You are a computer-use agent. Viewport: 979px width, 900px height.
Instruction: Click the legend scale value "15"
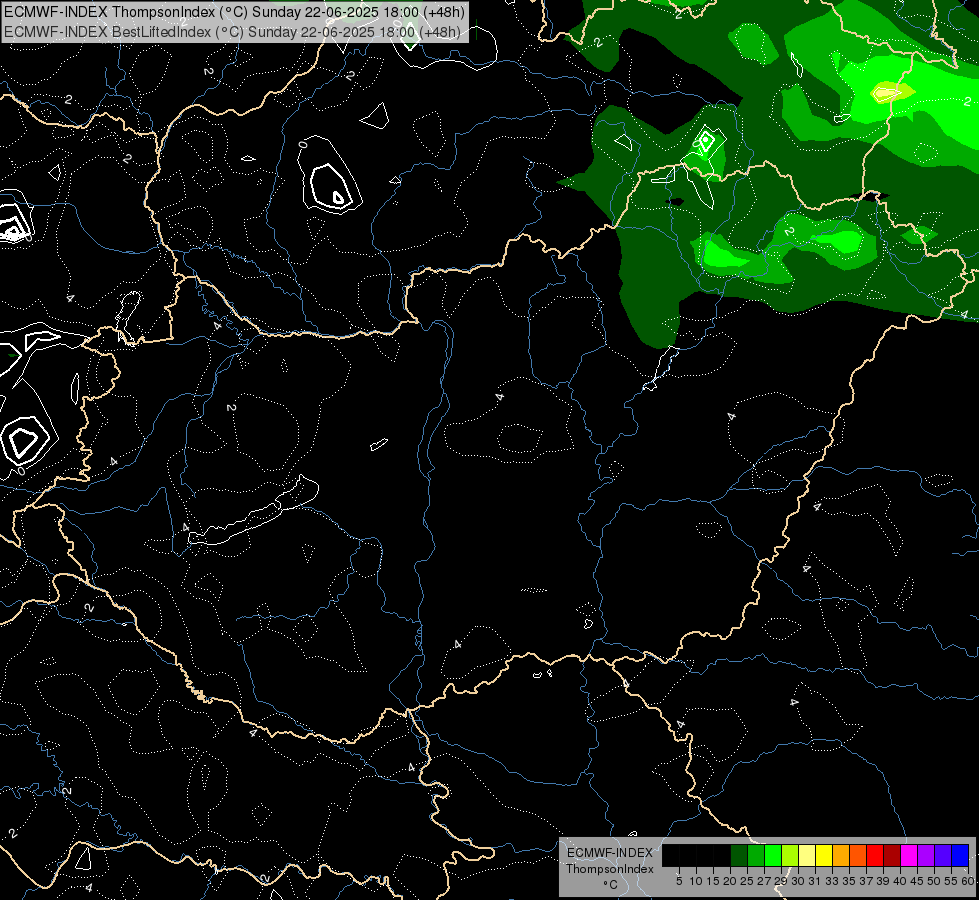(713, 881)
